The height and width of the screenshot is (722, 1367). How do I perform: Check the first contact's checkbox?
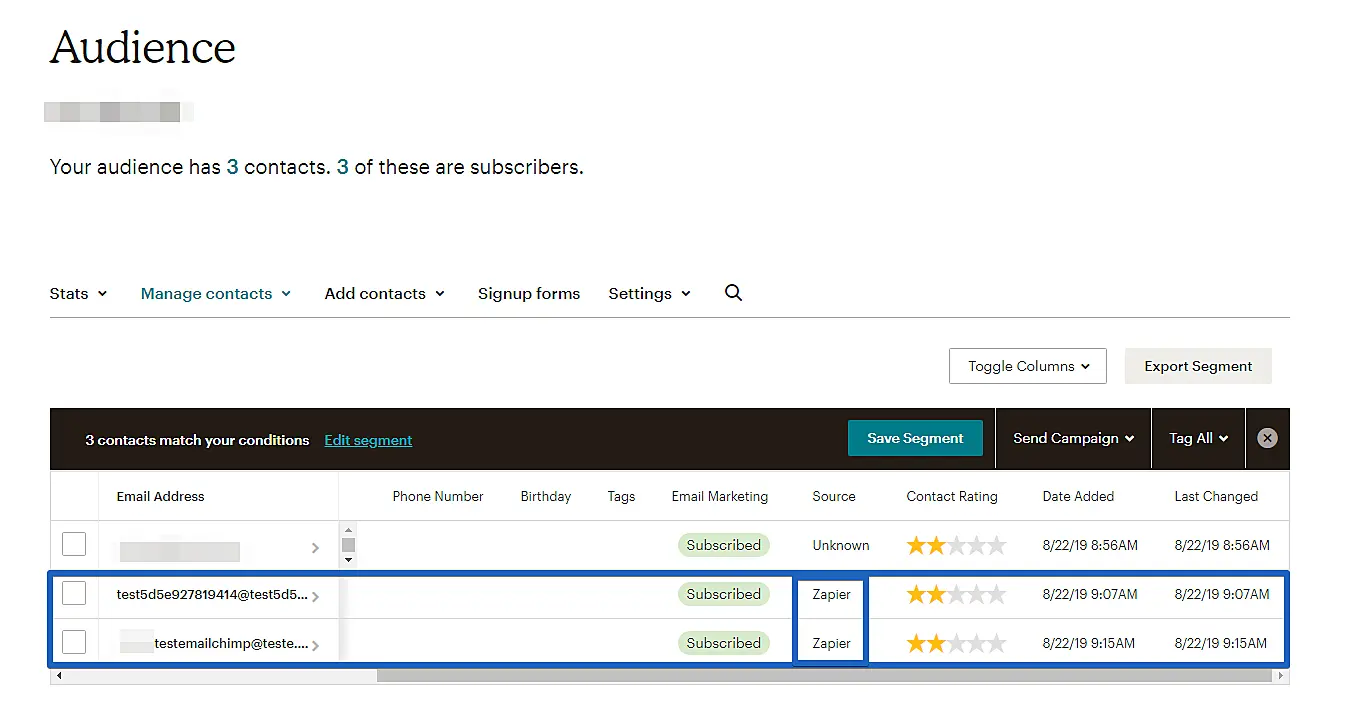[74, 545]
